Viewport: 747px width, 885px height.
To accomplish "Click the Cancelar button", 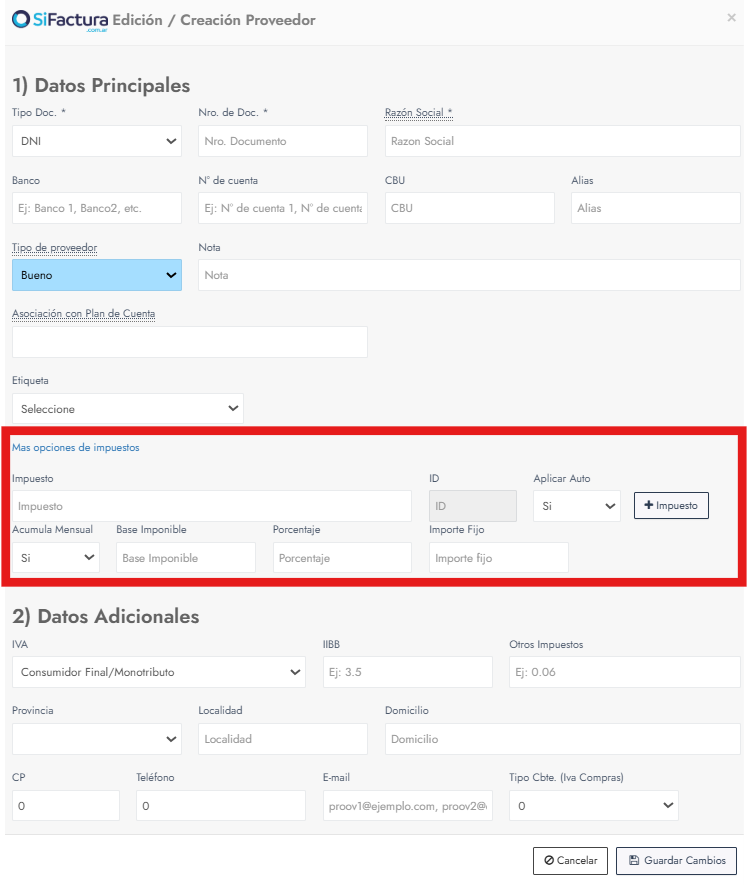I will [x=570, y=860].
